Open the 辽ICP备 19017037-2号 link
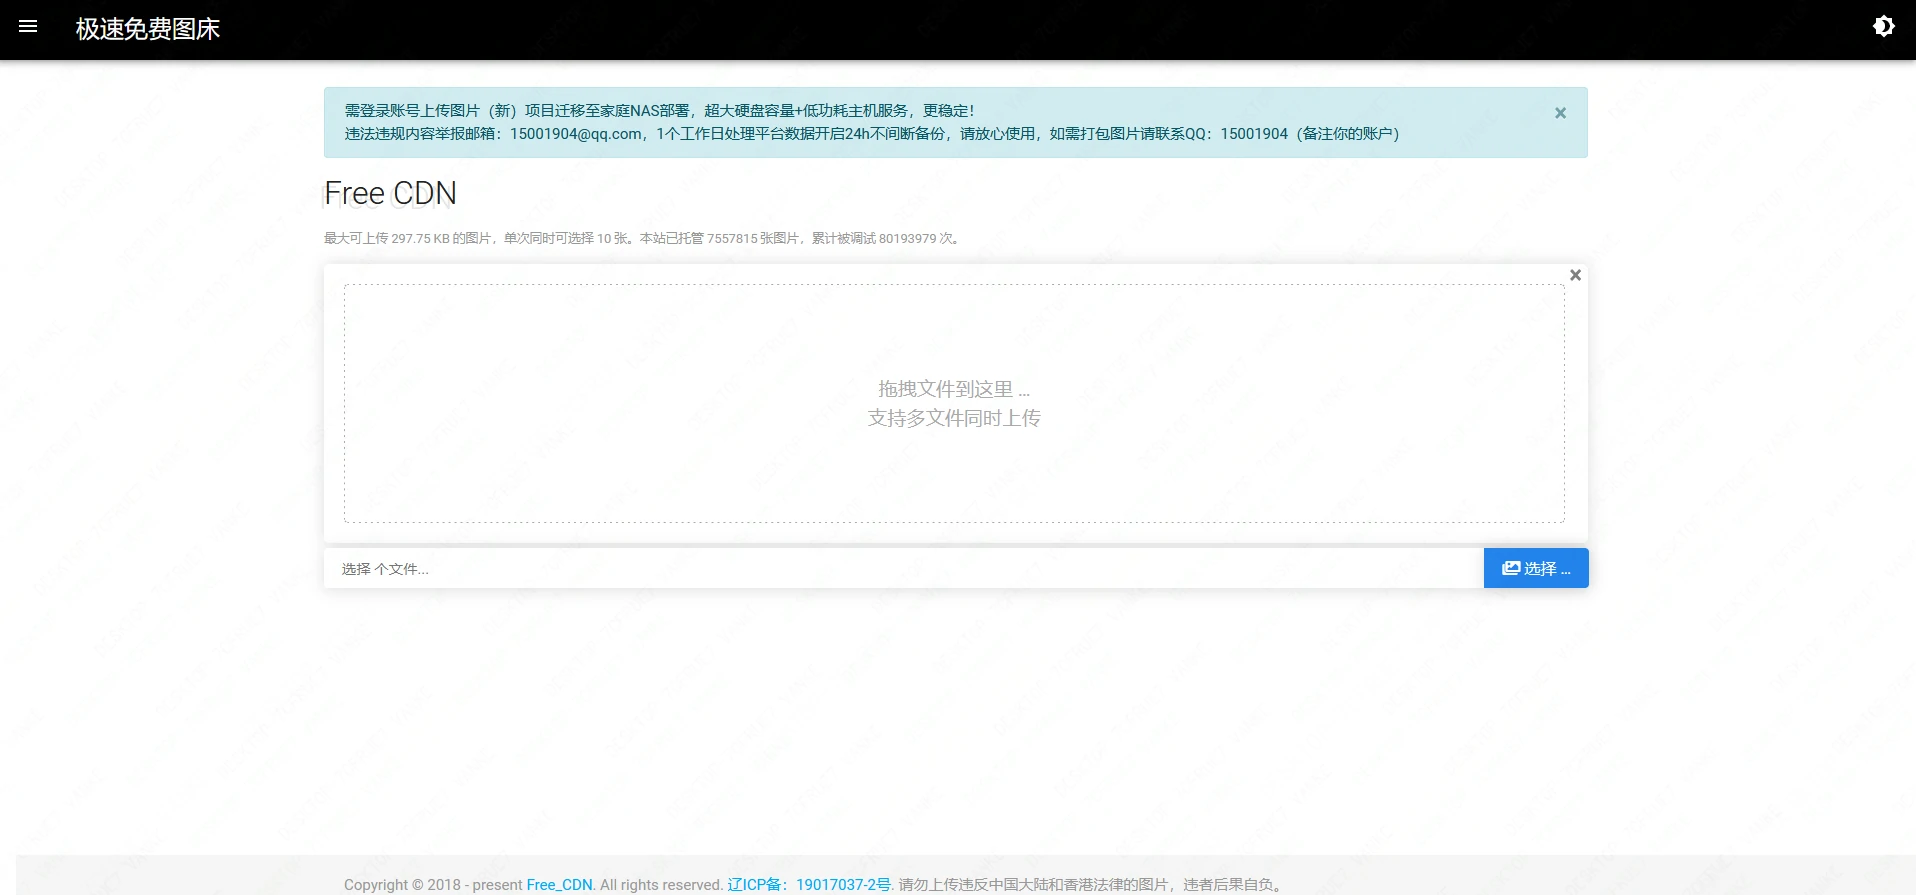Viewport: 1916px width, 895px height. tap(808, 885)
